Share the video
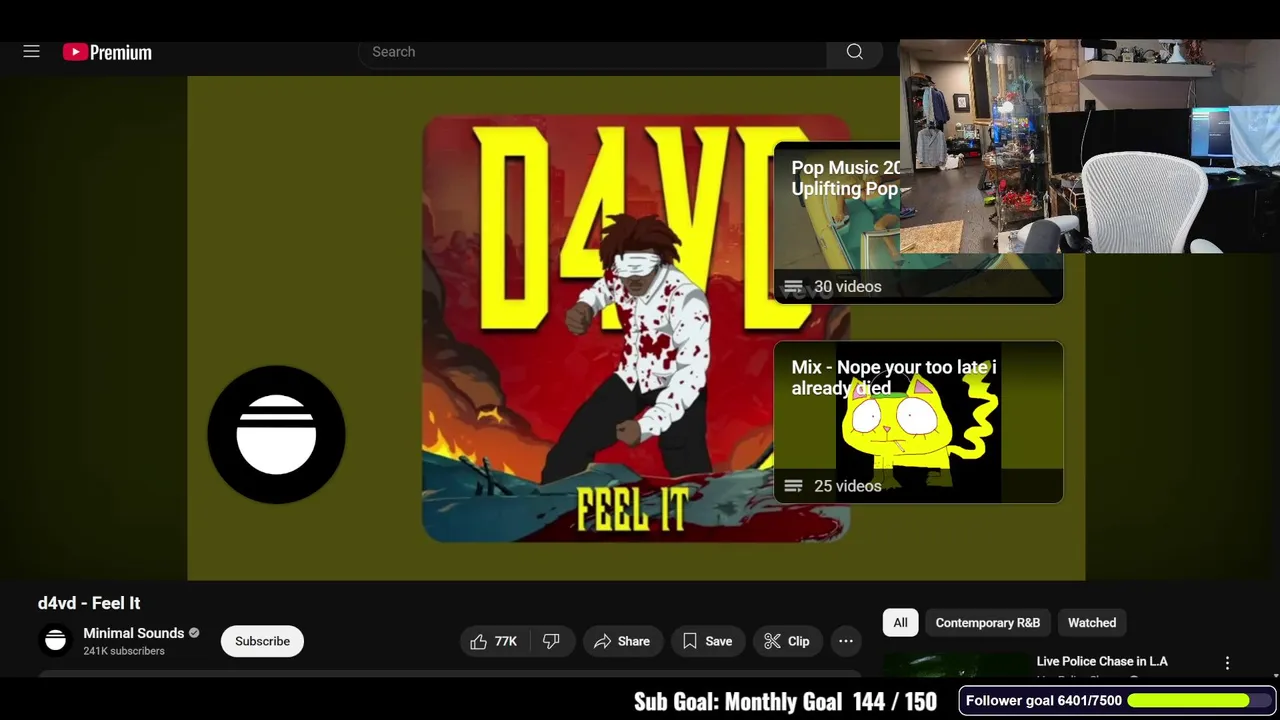 tap(621, 641)
